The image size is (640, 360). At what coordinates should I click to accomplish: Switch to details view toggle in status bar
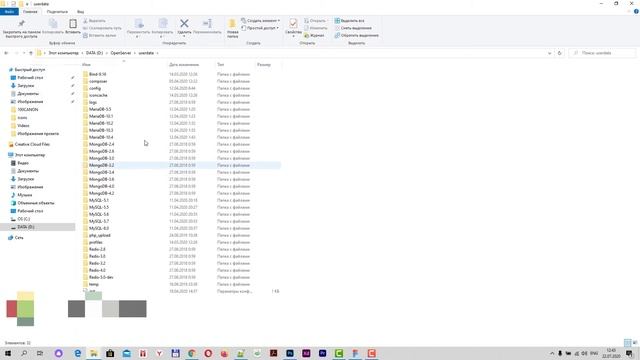(x=627, y=343)
